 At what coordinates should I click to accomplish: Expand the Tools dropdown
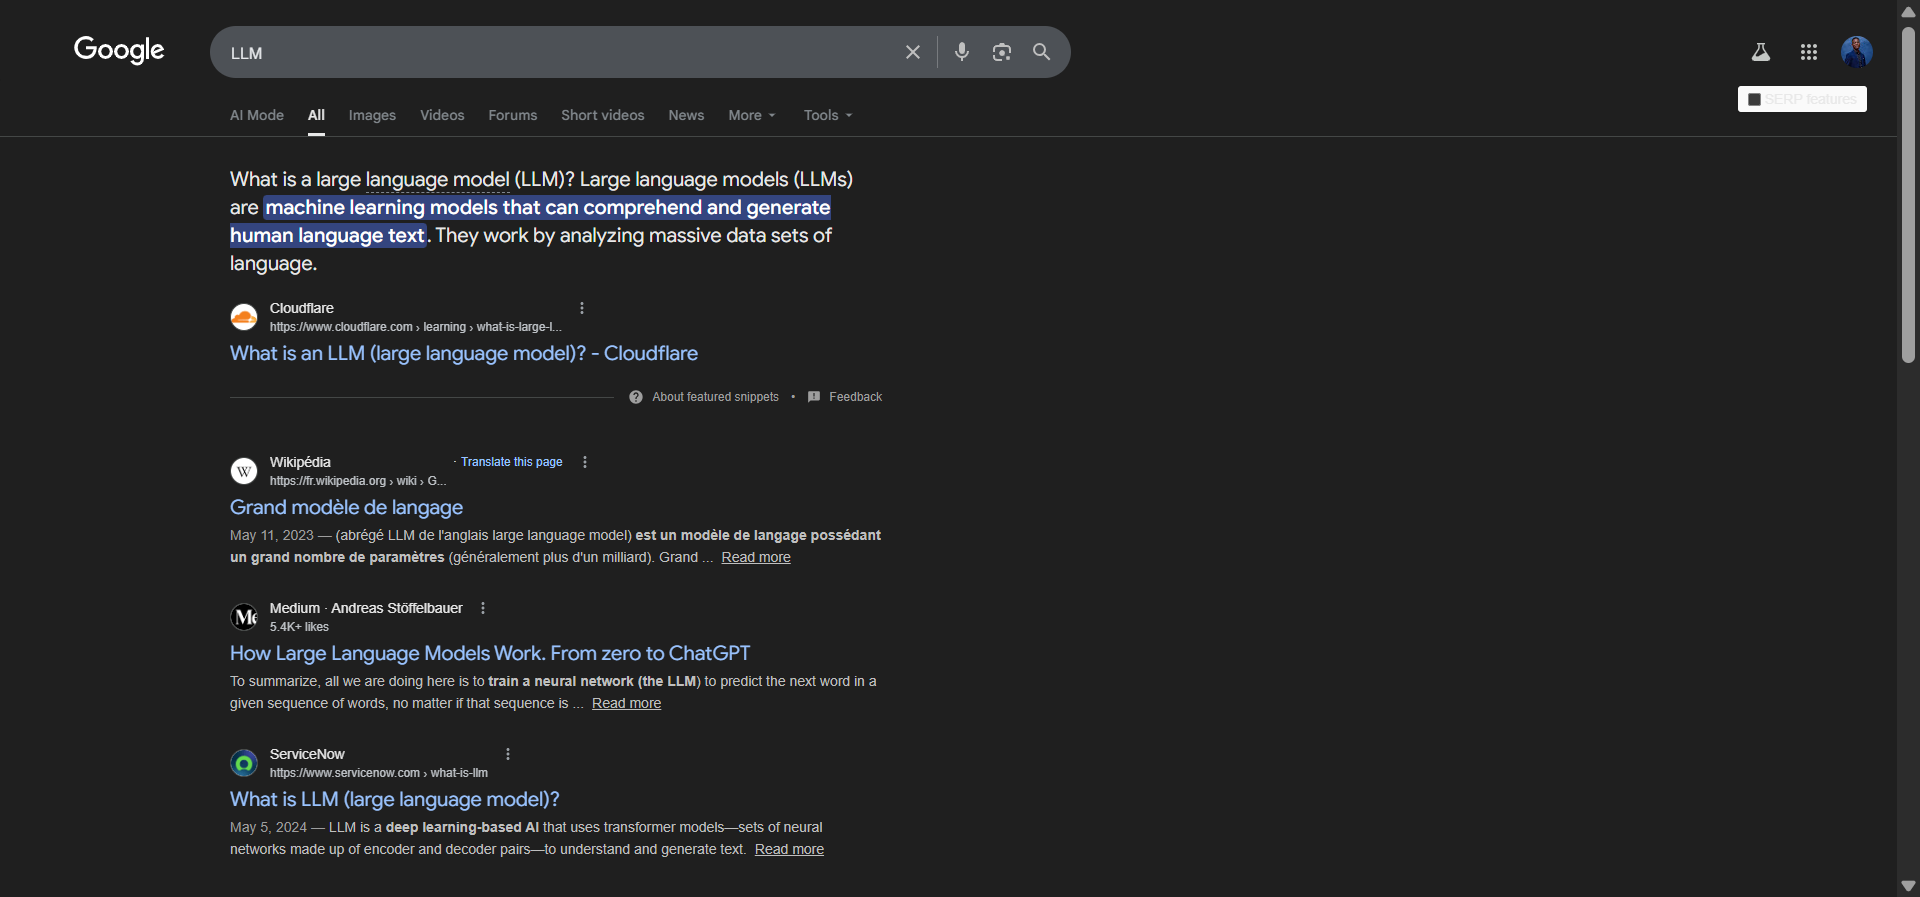pos(828,115)
